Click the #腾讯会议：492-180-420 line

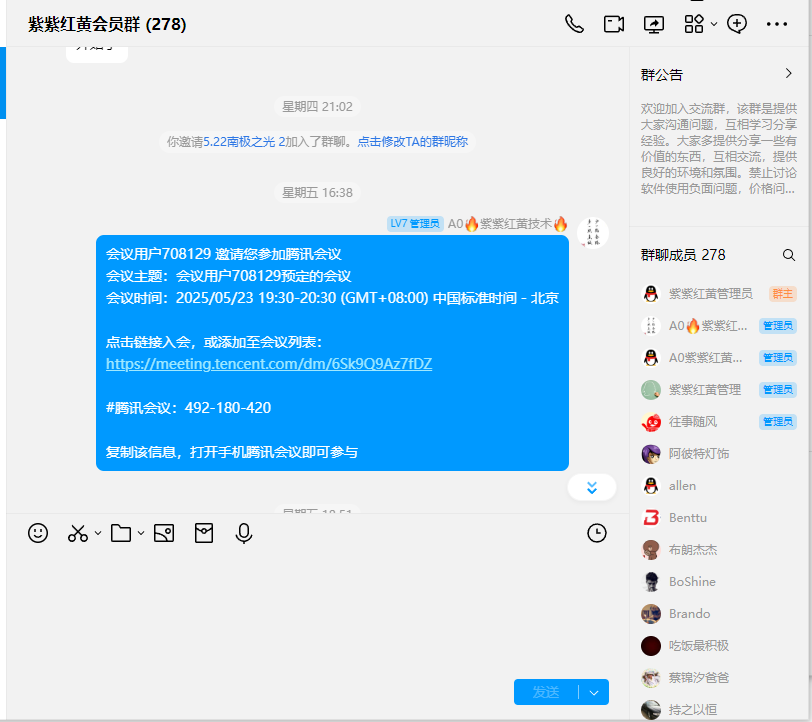click(188, 408)
